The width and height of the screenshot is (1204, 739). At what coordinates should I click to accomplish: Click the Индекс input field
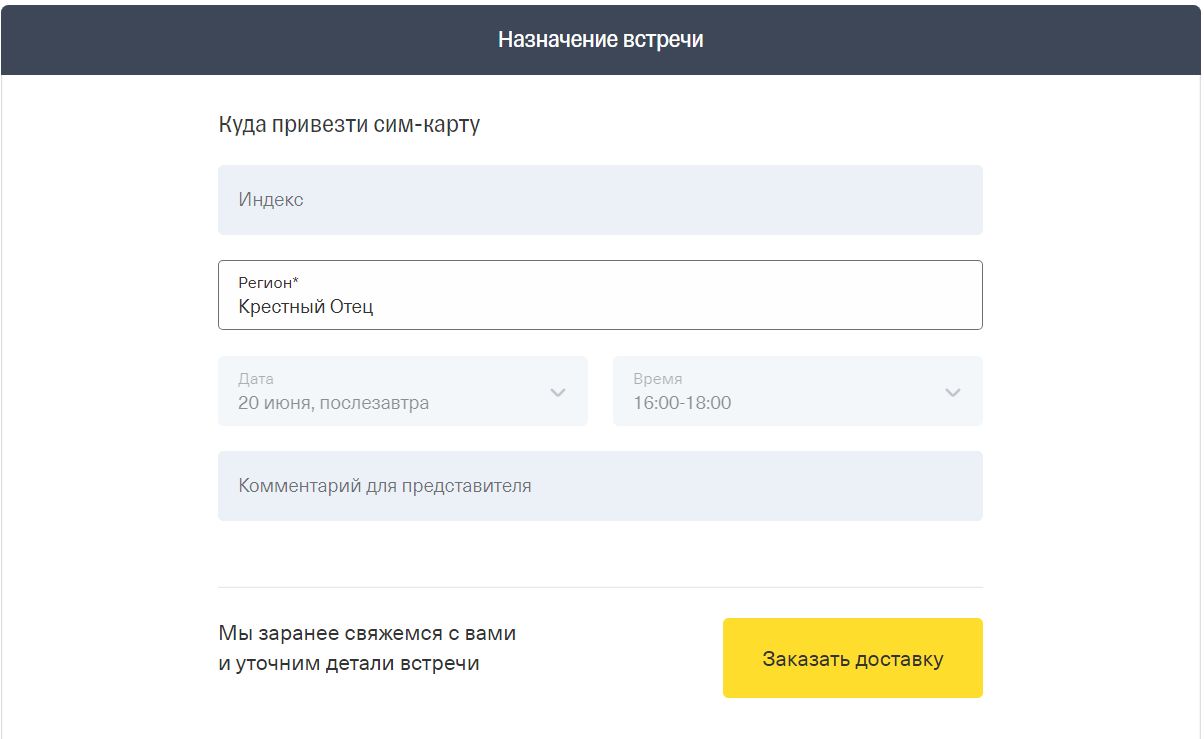pos(600,200)
